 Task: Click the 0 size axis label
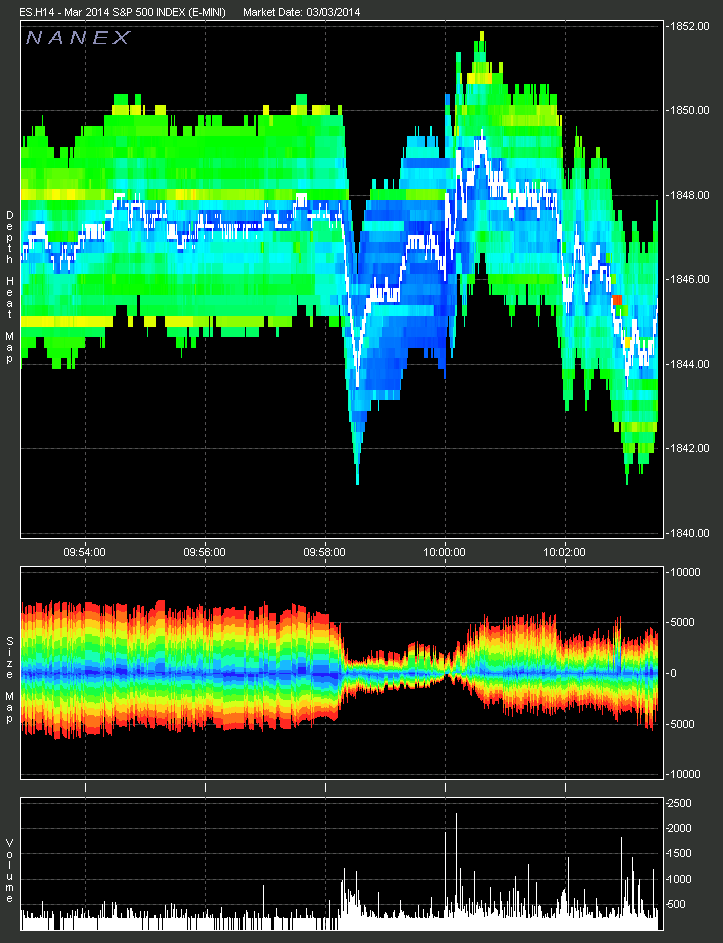pos(674,673)
